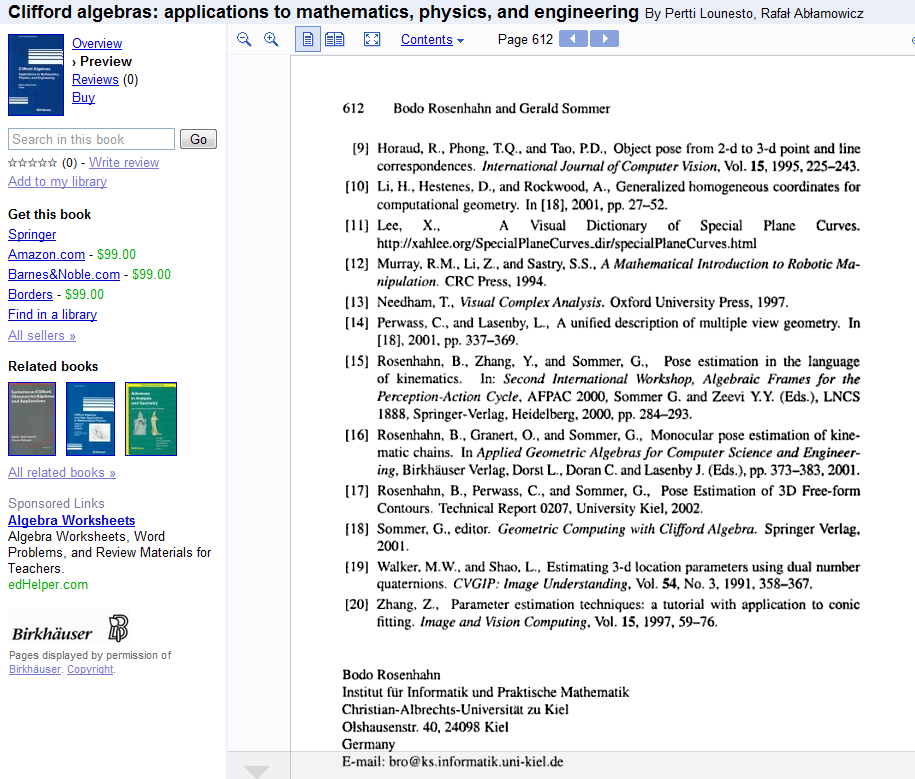Open the Overview link
915x779 pixels.
pos(97,43)
